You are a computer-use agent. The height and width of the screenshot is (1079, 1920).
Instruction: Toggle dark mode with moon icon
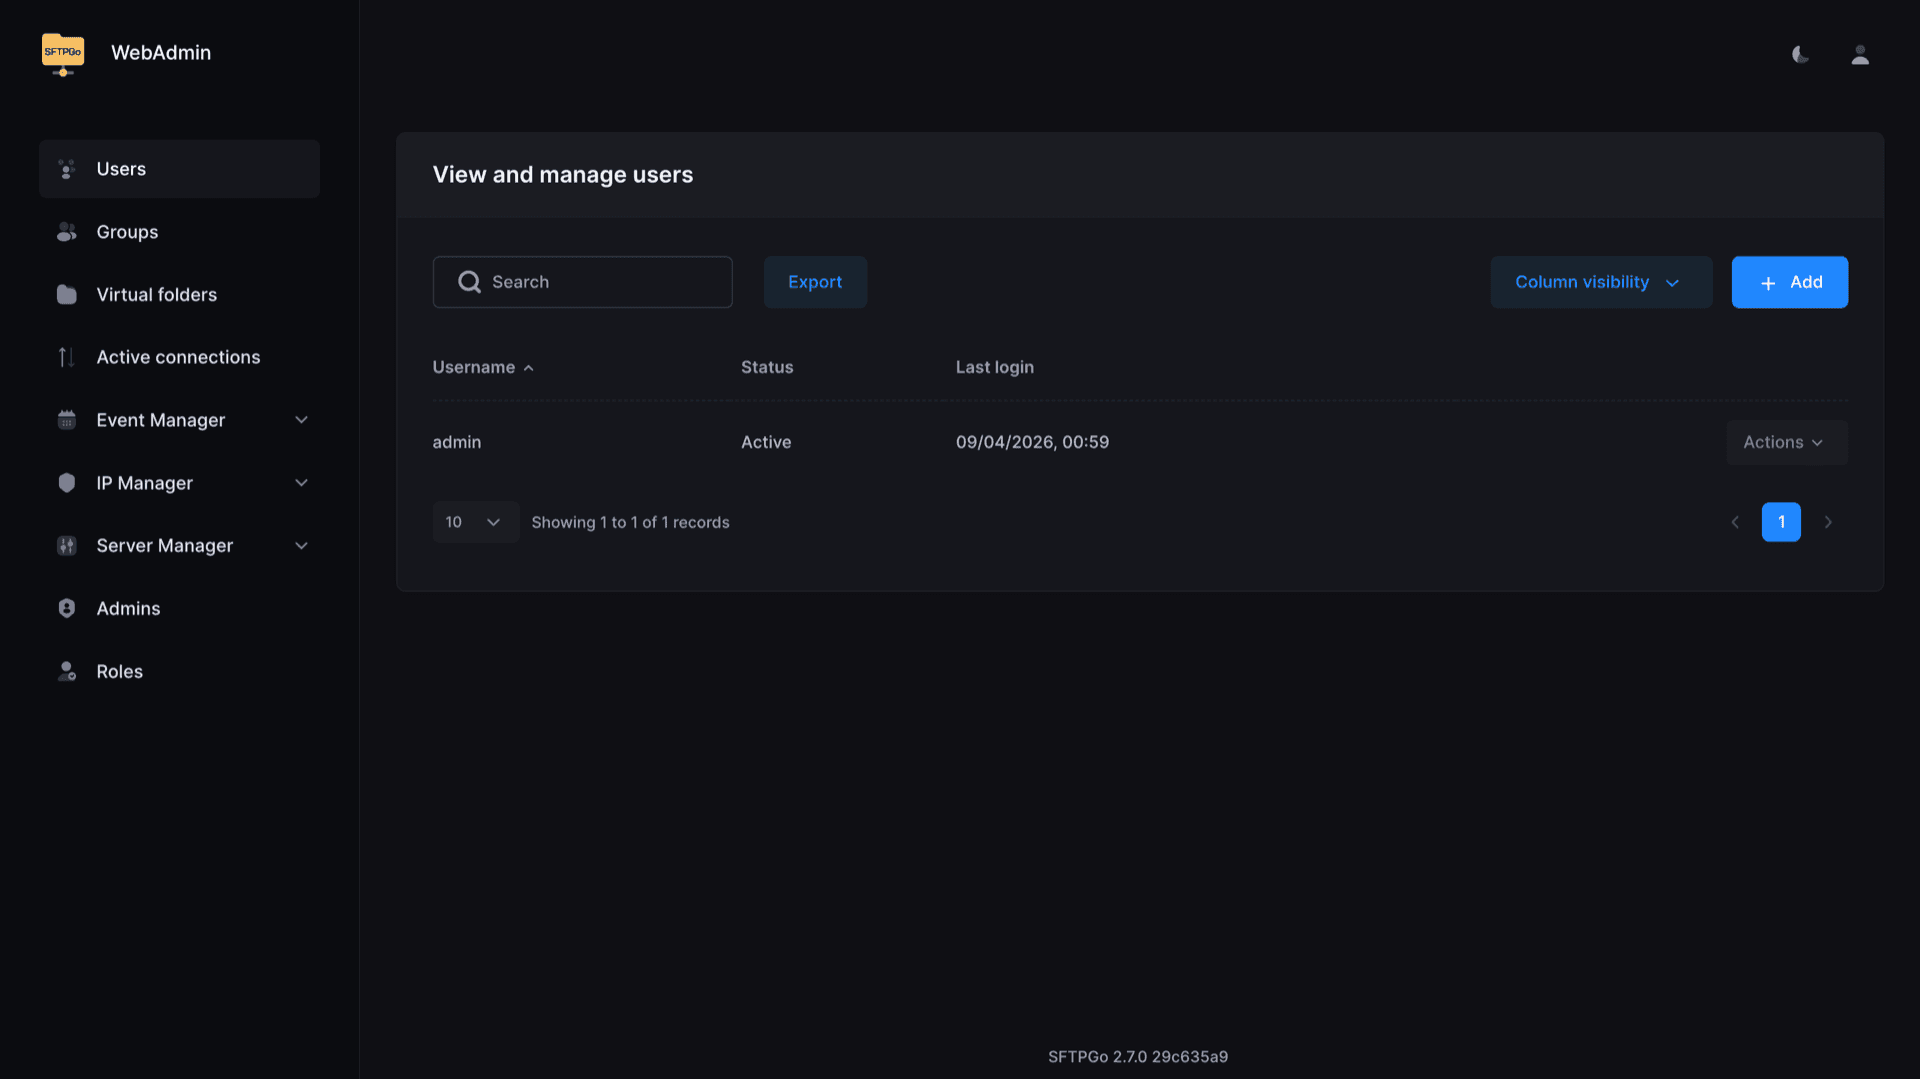[1800, 55]
